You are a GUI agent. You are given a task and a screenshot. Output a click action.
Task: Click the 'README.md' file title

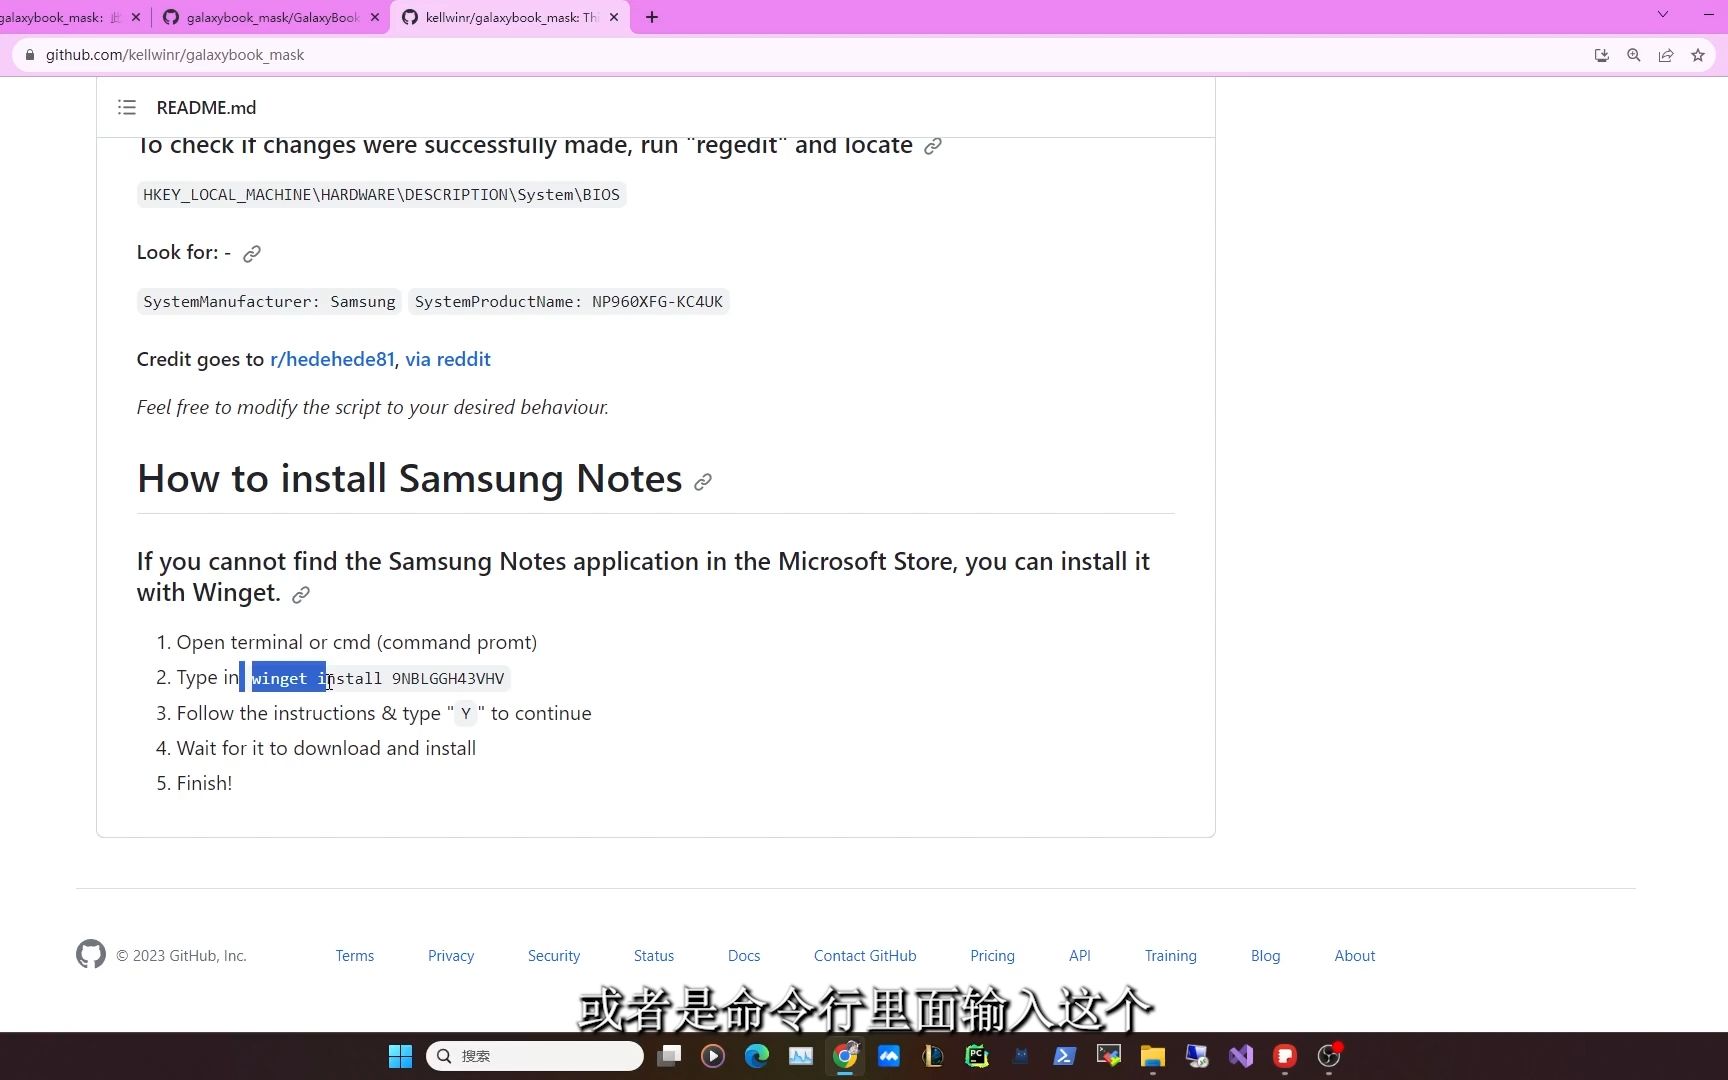point(206,107)
